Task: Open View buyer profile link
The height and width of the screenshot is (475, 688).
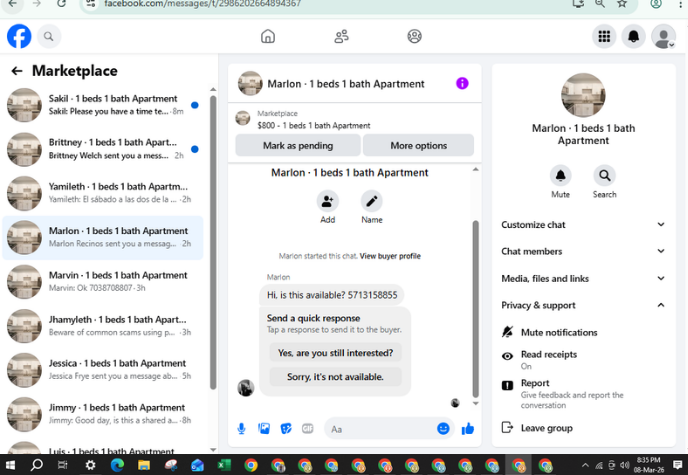Action: 390,256
